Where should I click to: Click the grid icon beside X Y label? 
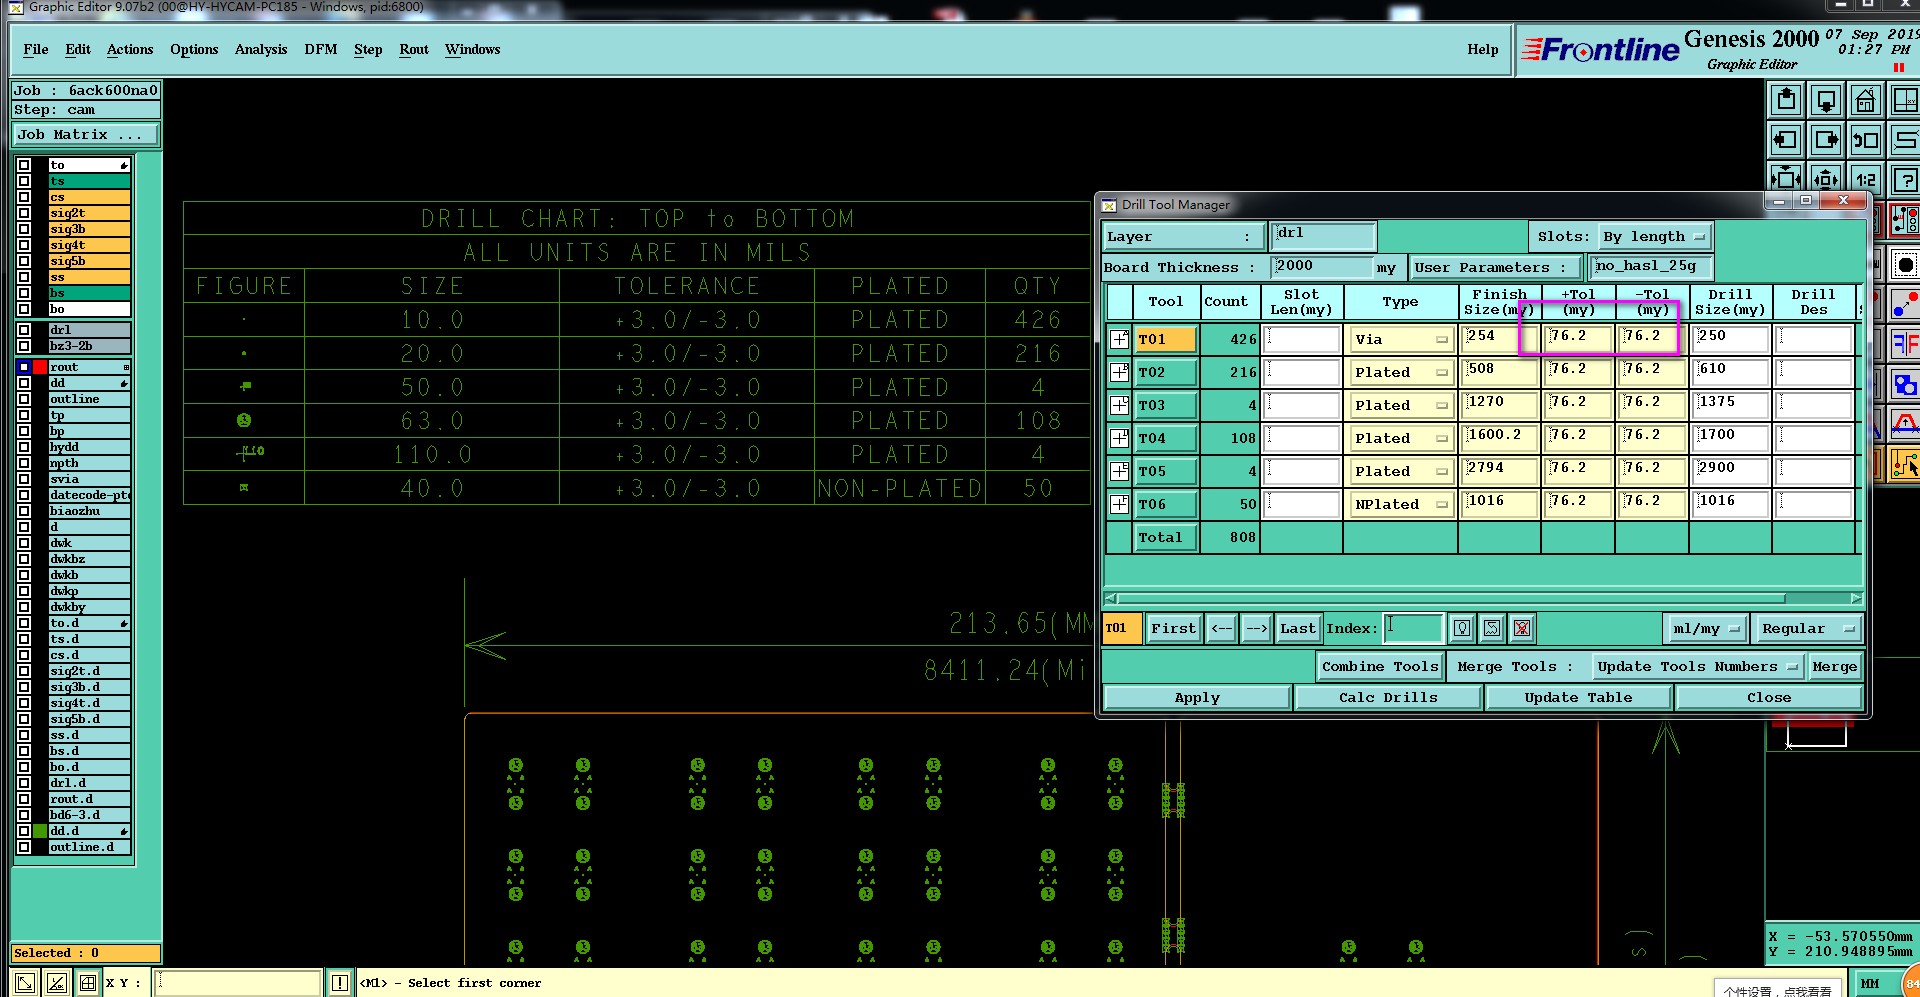(88, 983)
